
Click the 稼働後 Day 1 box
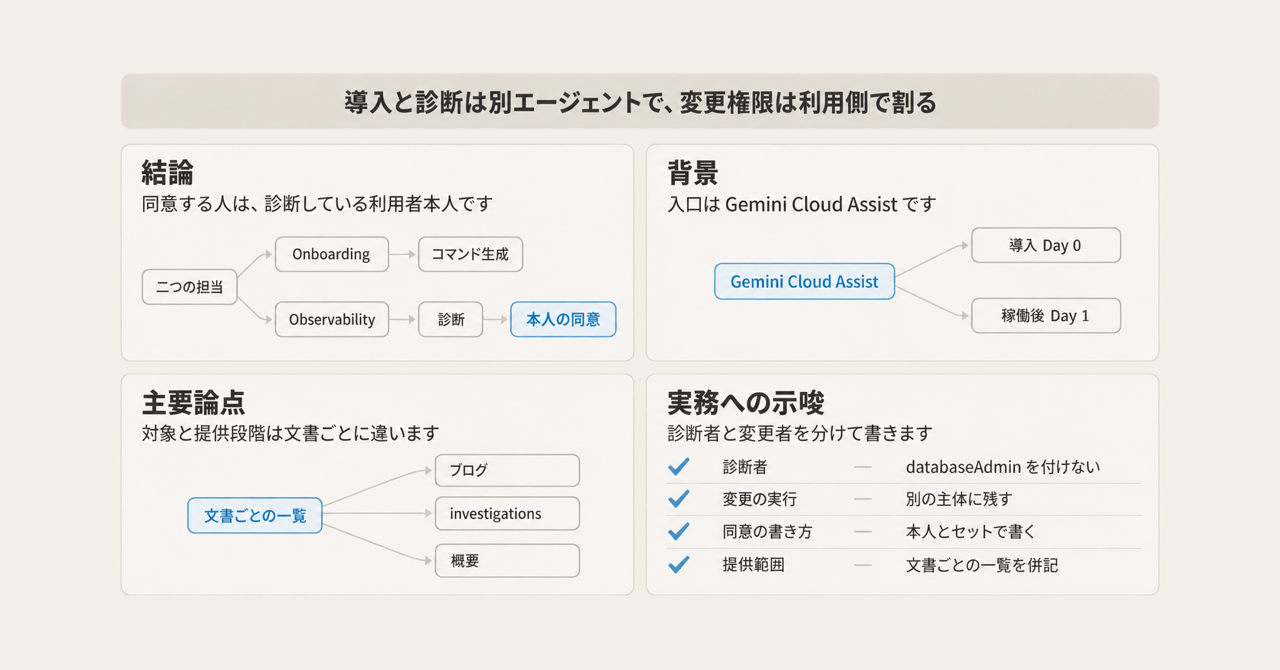[x=1046, y=315]
